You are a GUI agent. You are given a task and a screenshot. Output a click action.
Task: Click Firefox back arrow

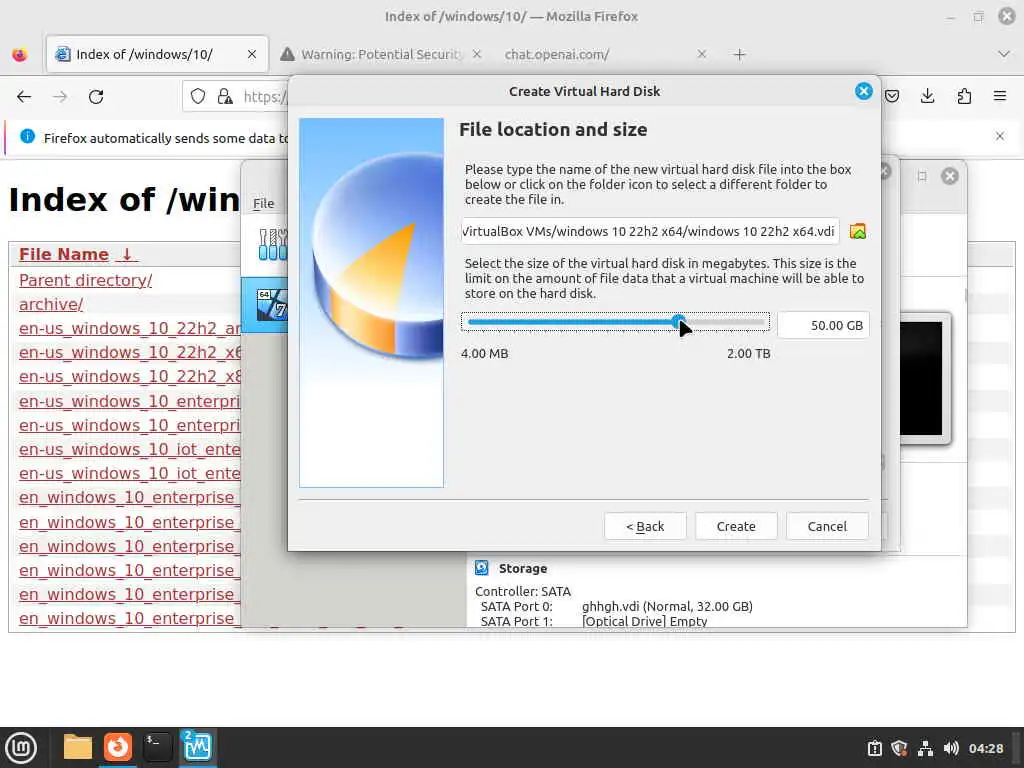coord(24,97)
